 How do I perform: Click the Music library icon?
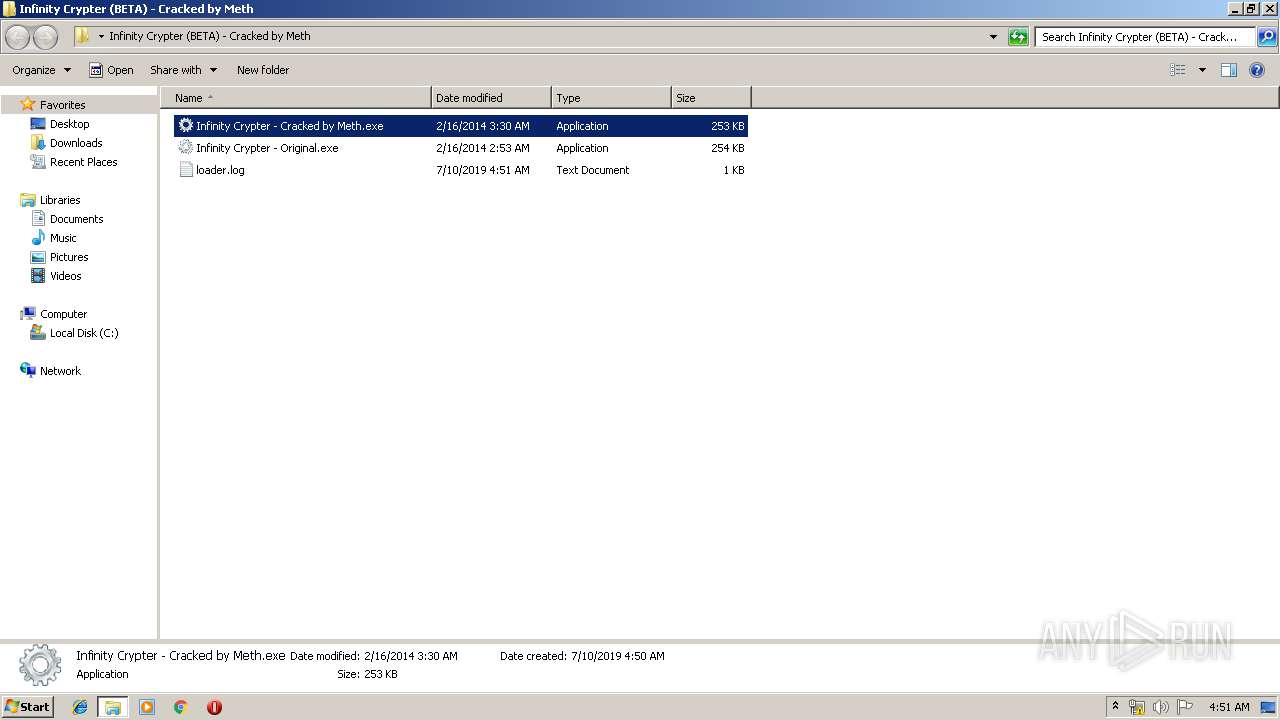[38, 238]
